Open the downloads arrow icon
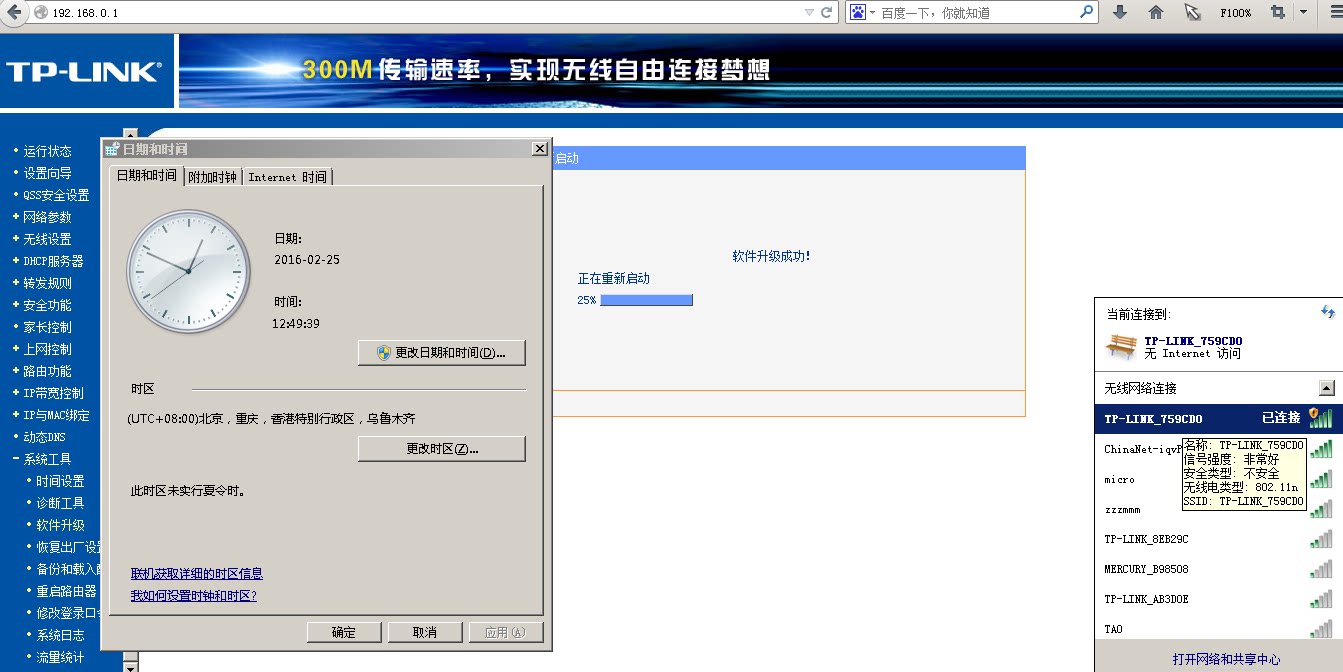The width and height of the screenshot is (1343, 672). 1120,12
